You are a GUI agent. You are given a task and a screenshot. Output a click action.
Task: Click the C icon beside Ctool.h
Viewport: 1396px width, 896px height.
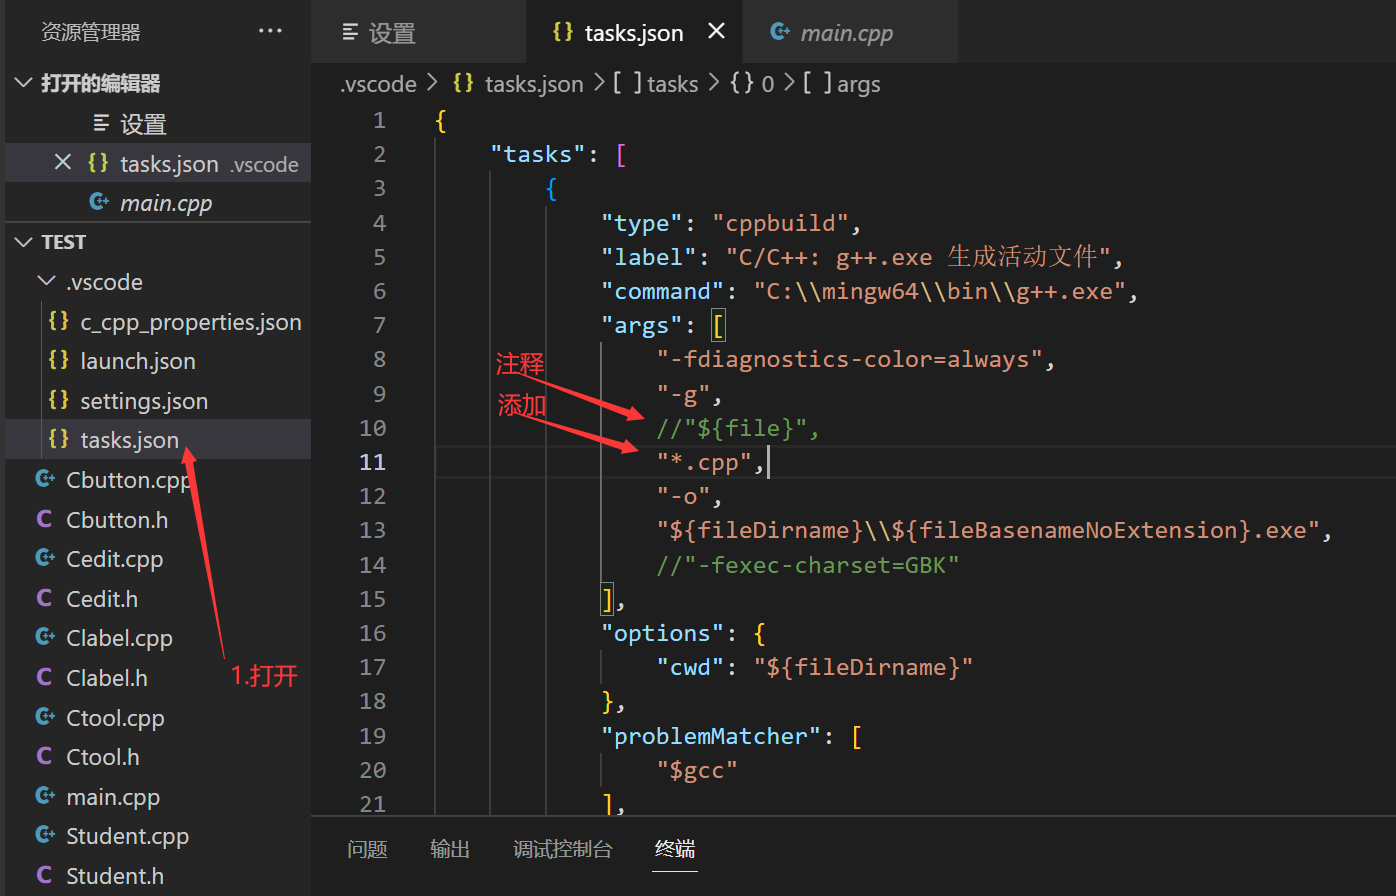43,757
